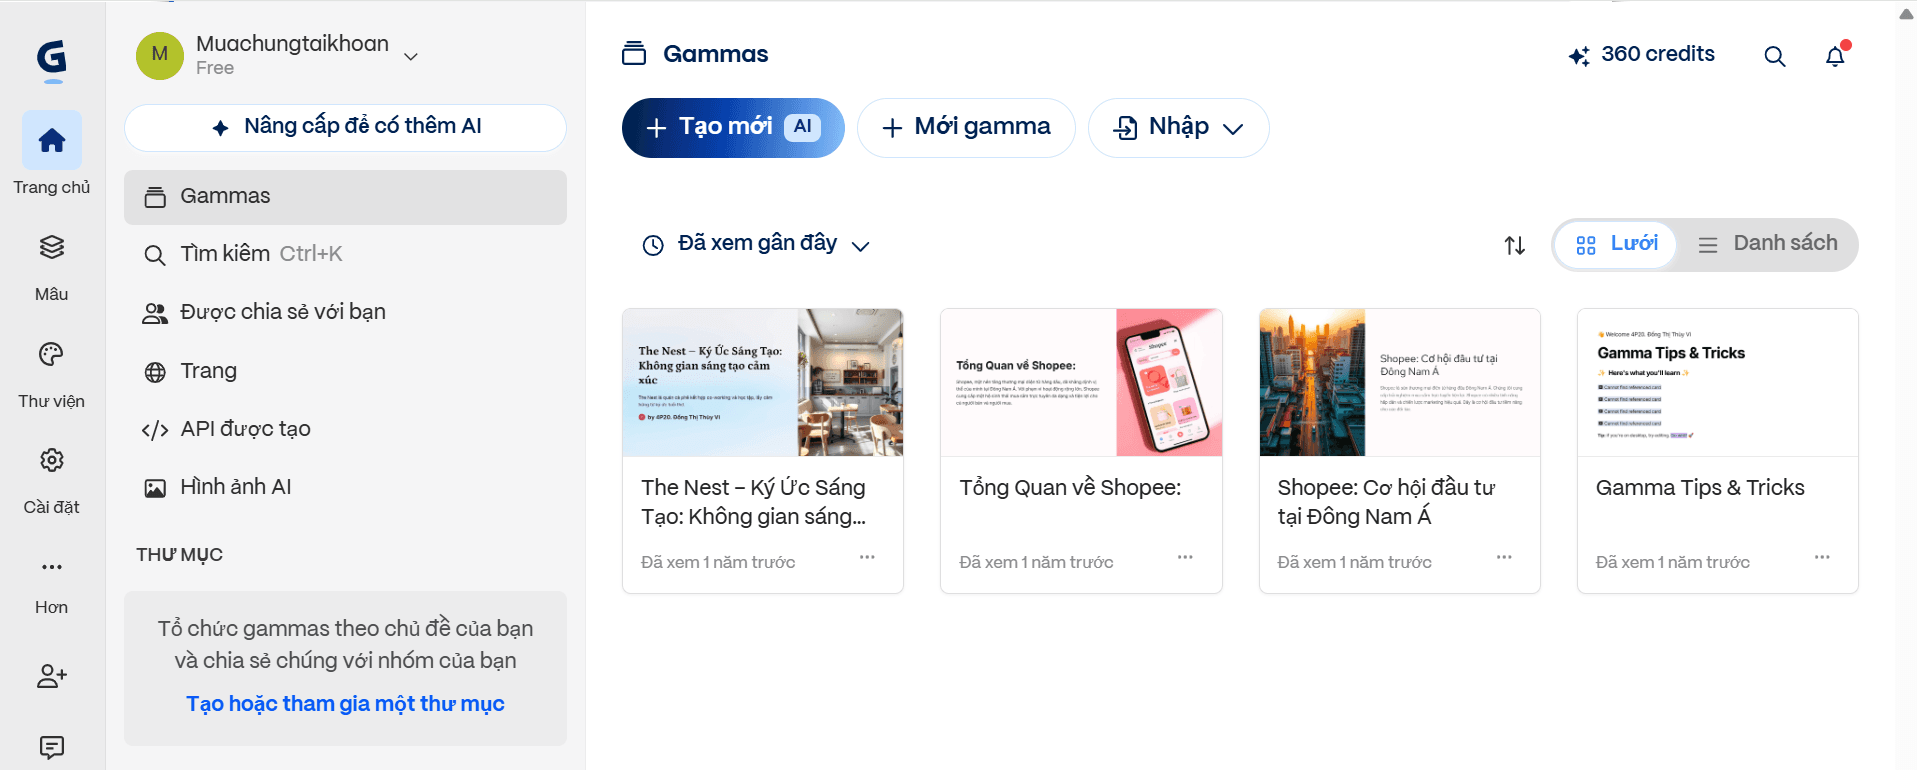Open Cài đặt settings gear icon

click(x=52, y=460)
